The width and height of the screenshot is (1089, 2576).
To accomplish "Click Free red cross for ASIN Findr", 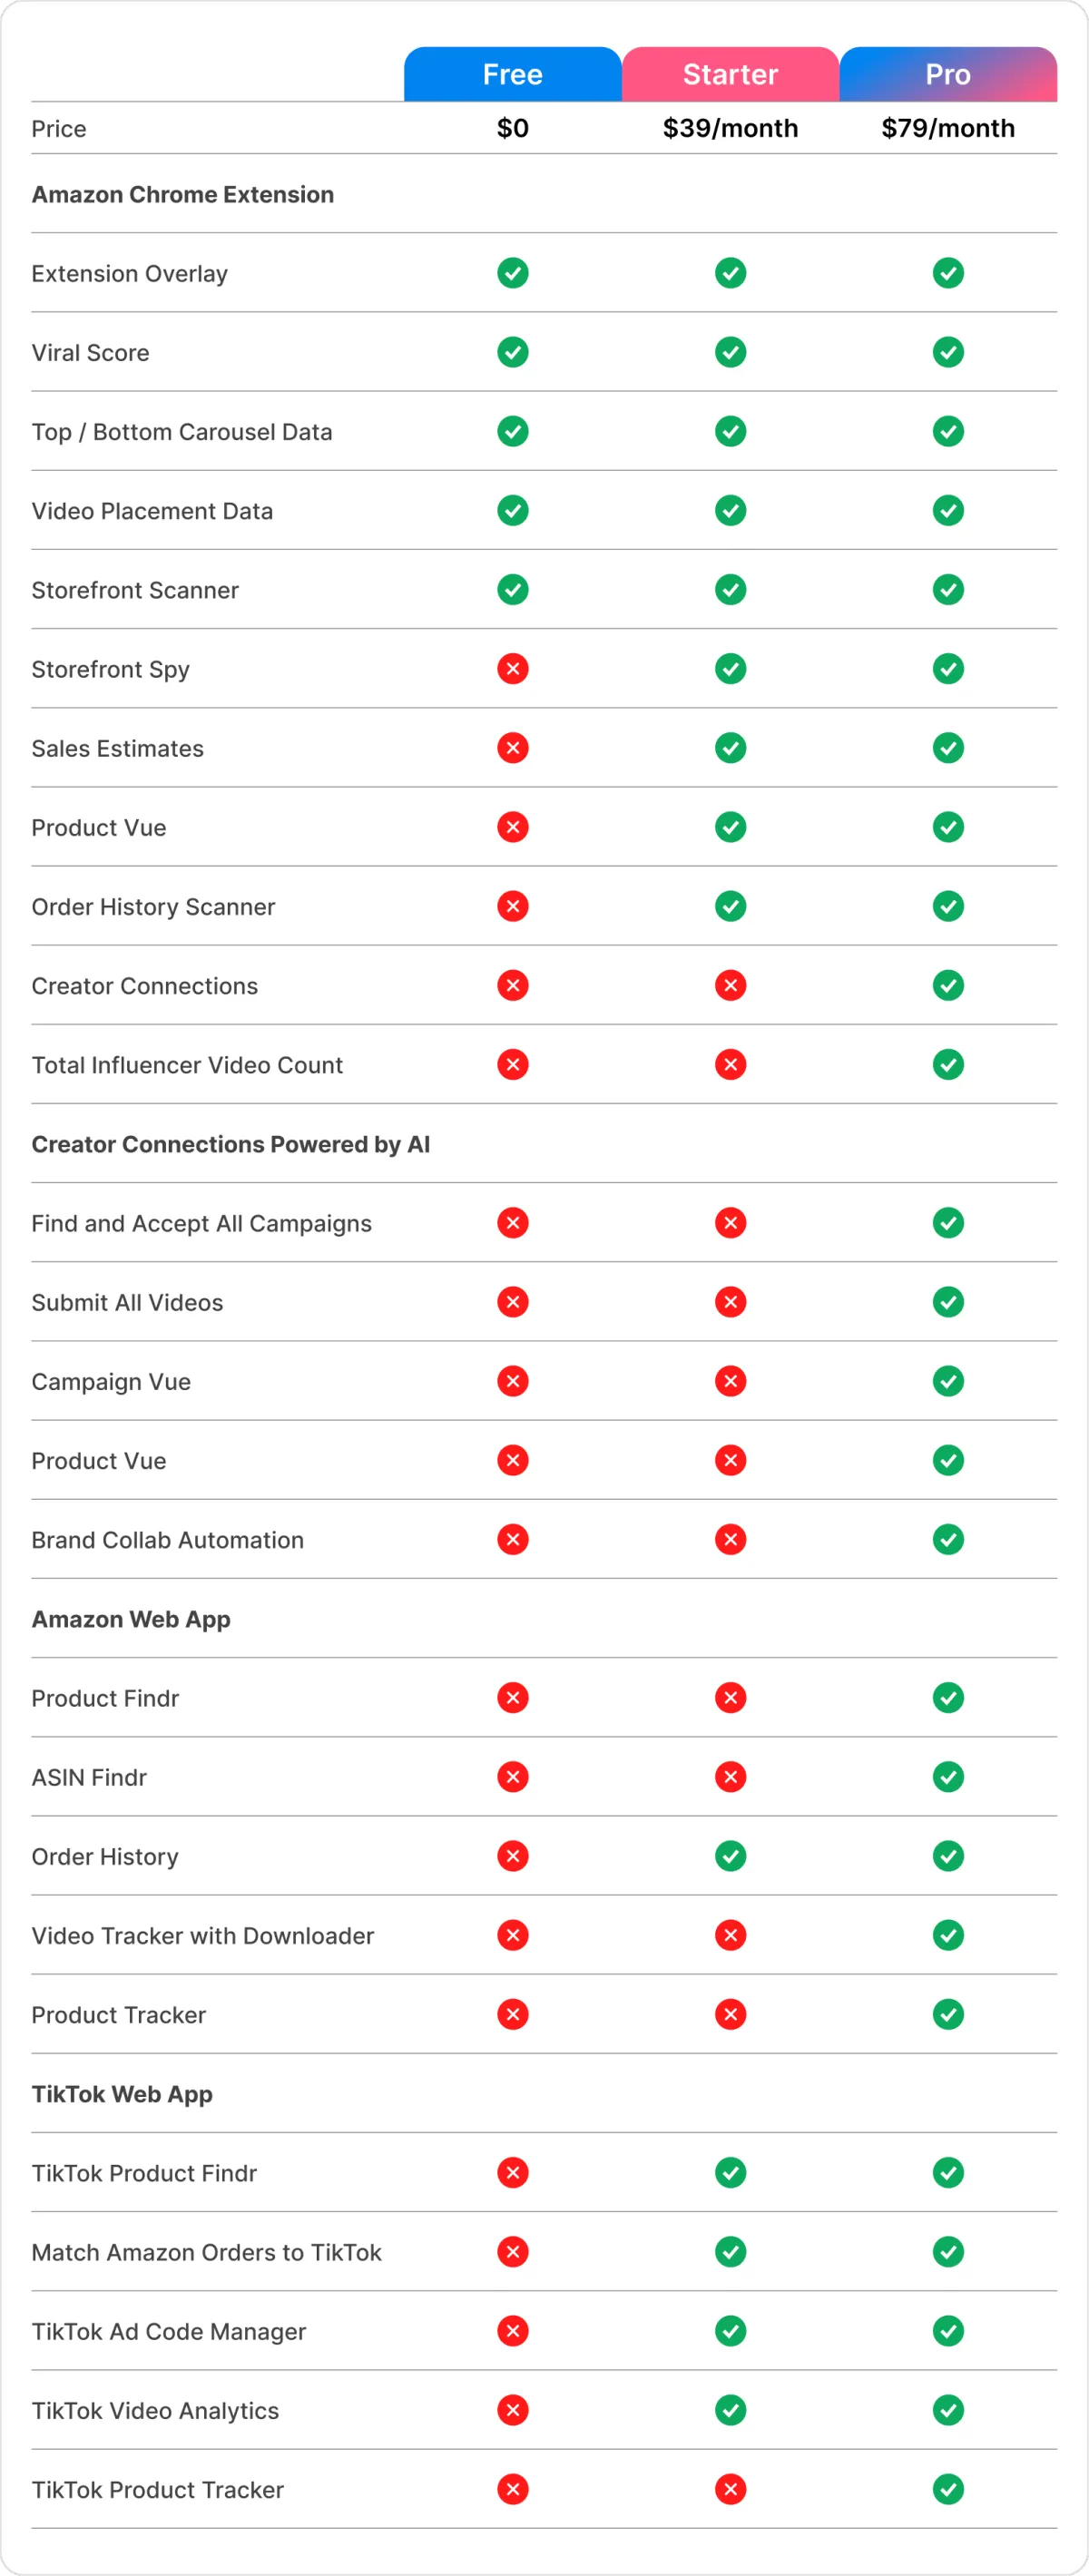I will coord(513,1777).
